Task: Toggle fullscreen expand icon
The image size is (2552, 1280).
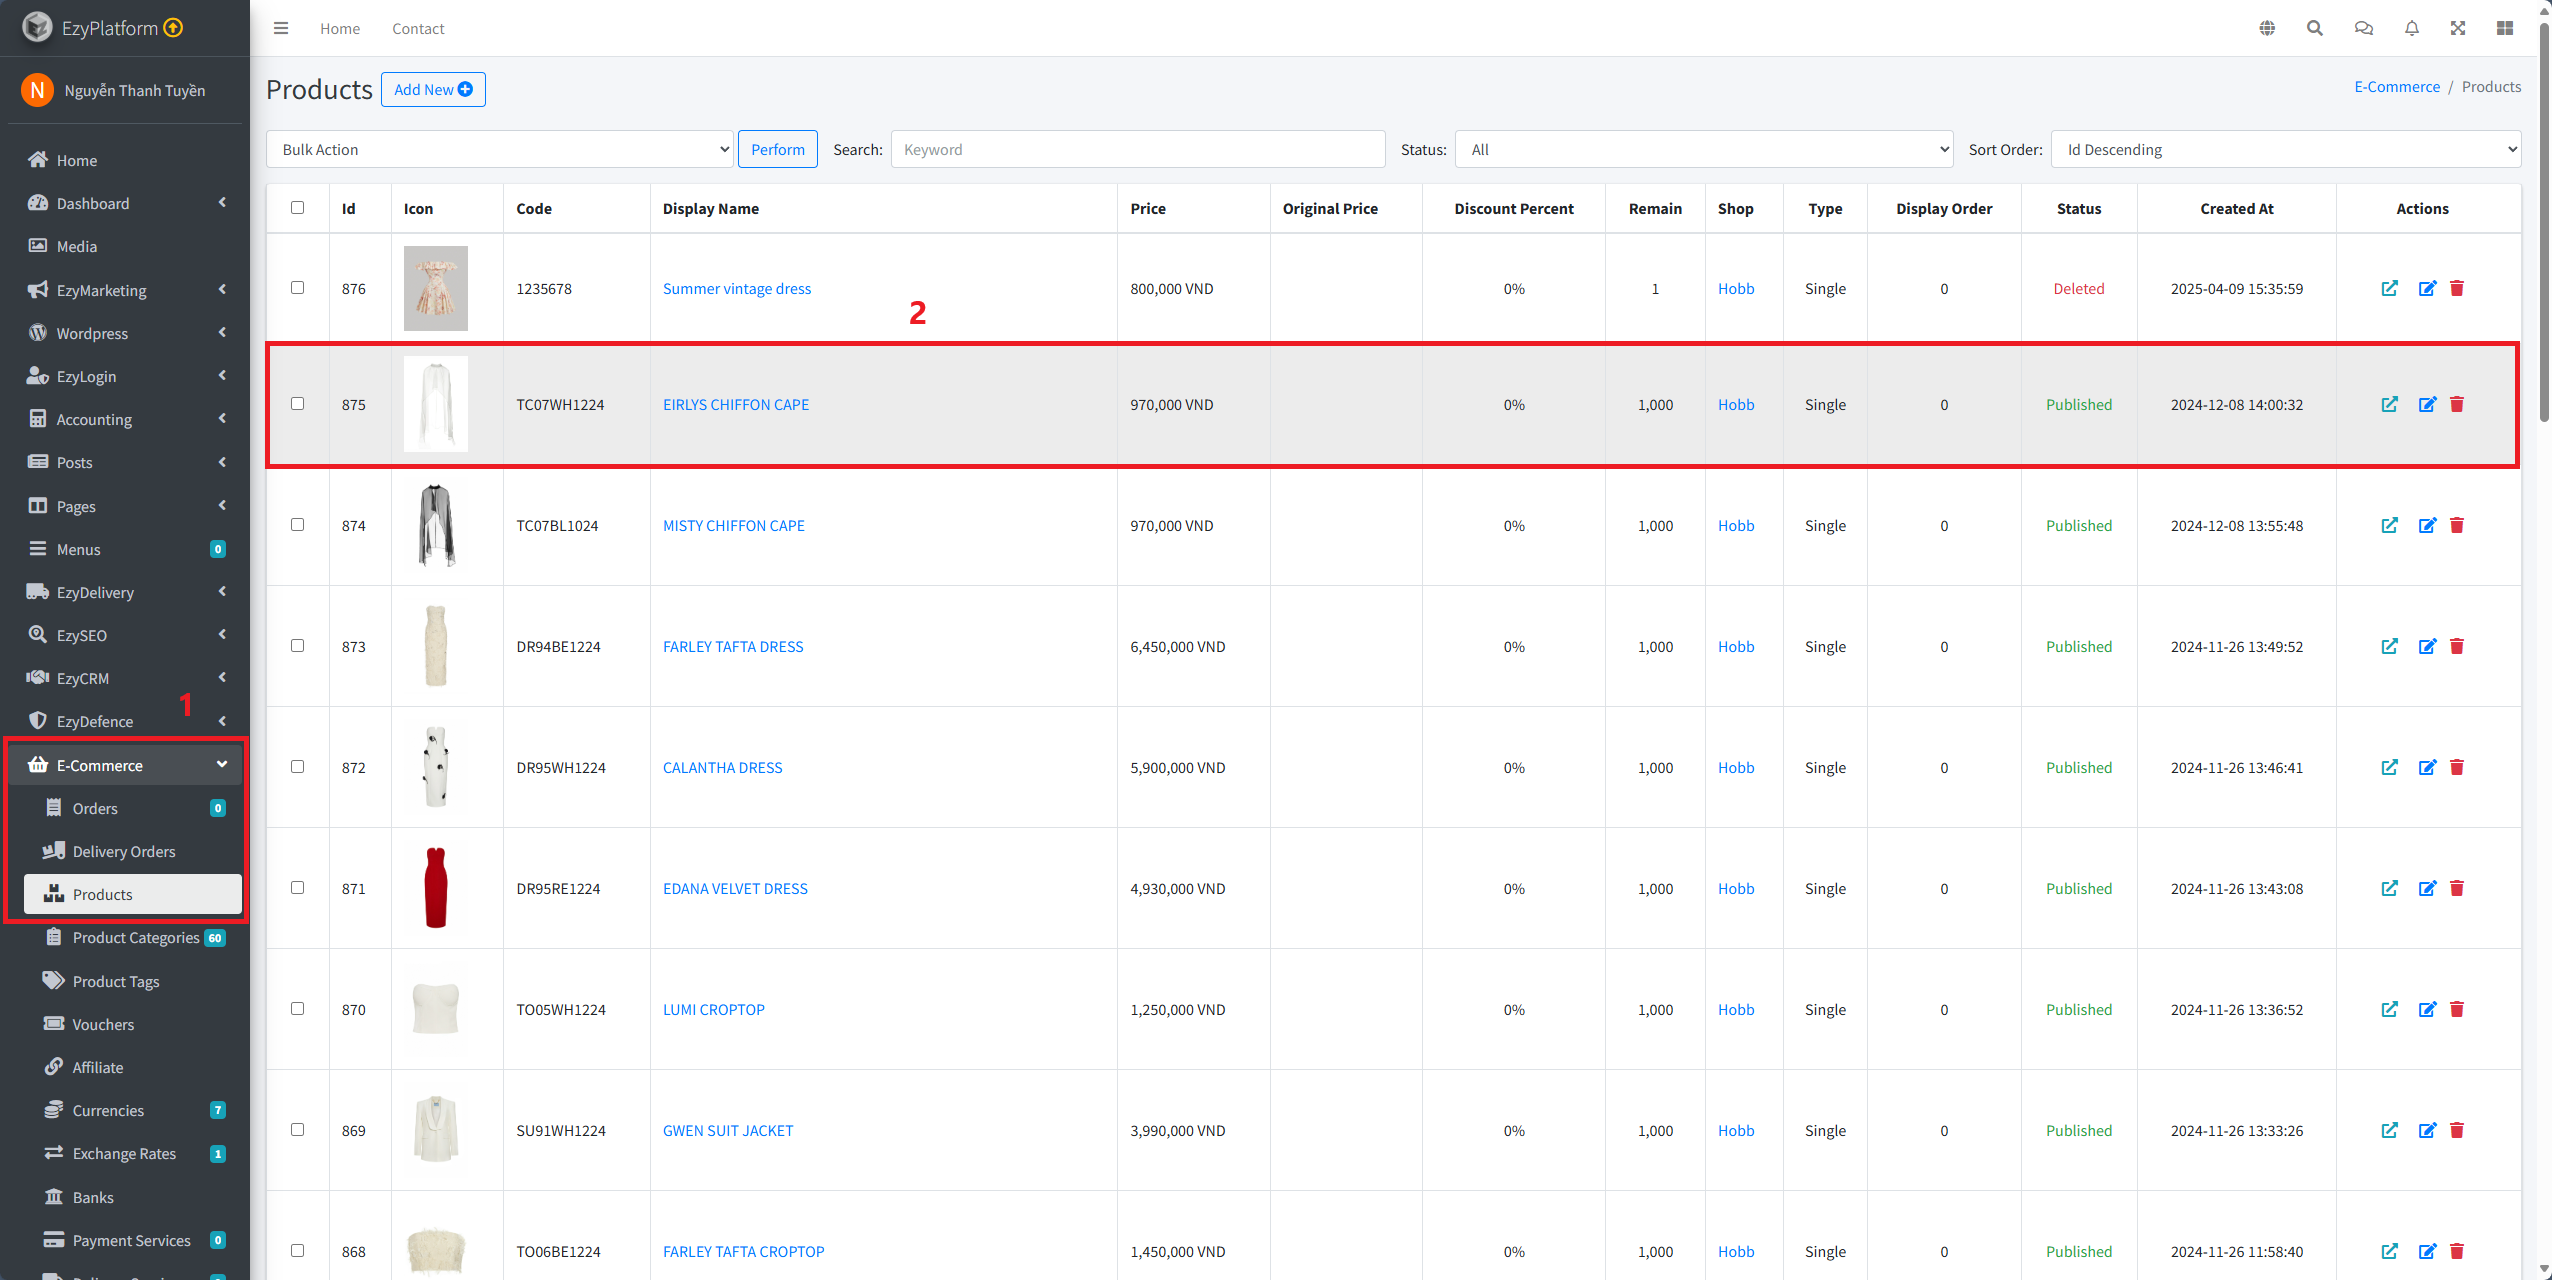Action: tap(2458, 28)
